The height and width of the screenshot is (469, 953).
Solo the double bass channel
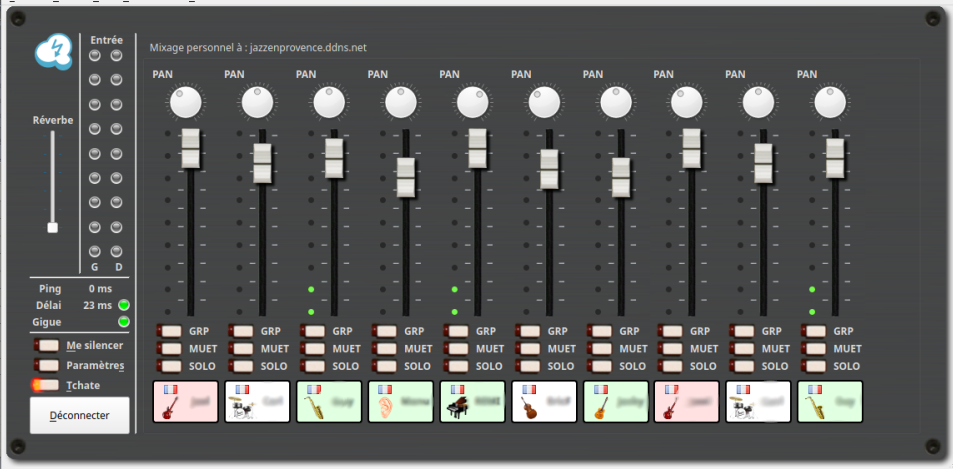(x=528, y=366)
